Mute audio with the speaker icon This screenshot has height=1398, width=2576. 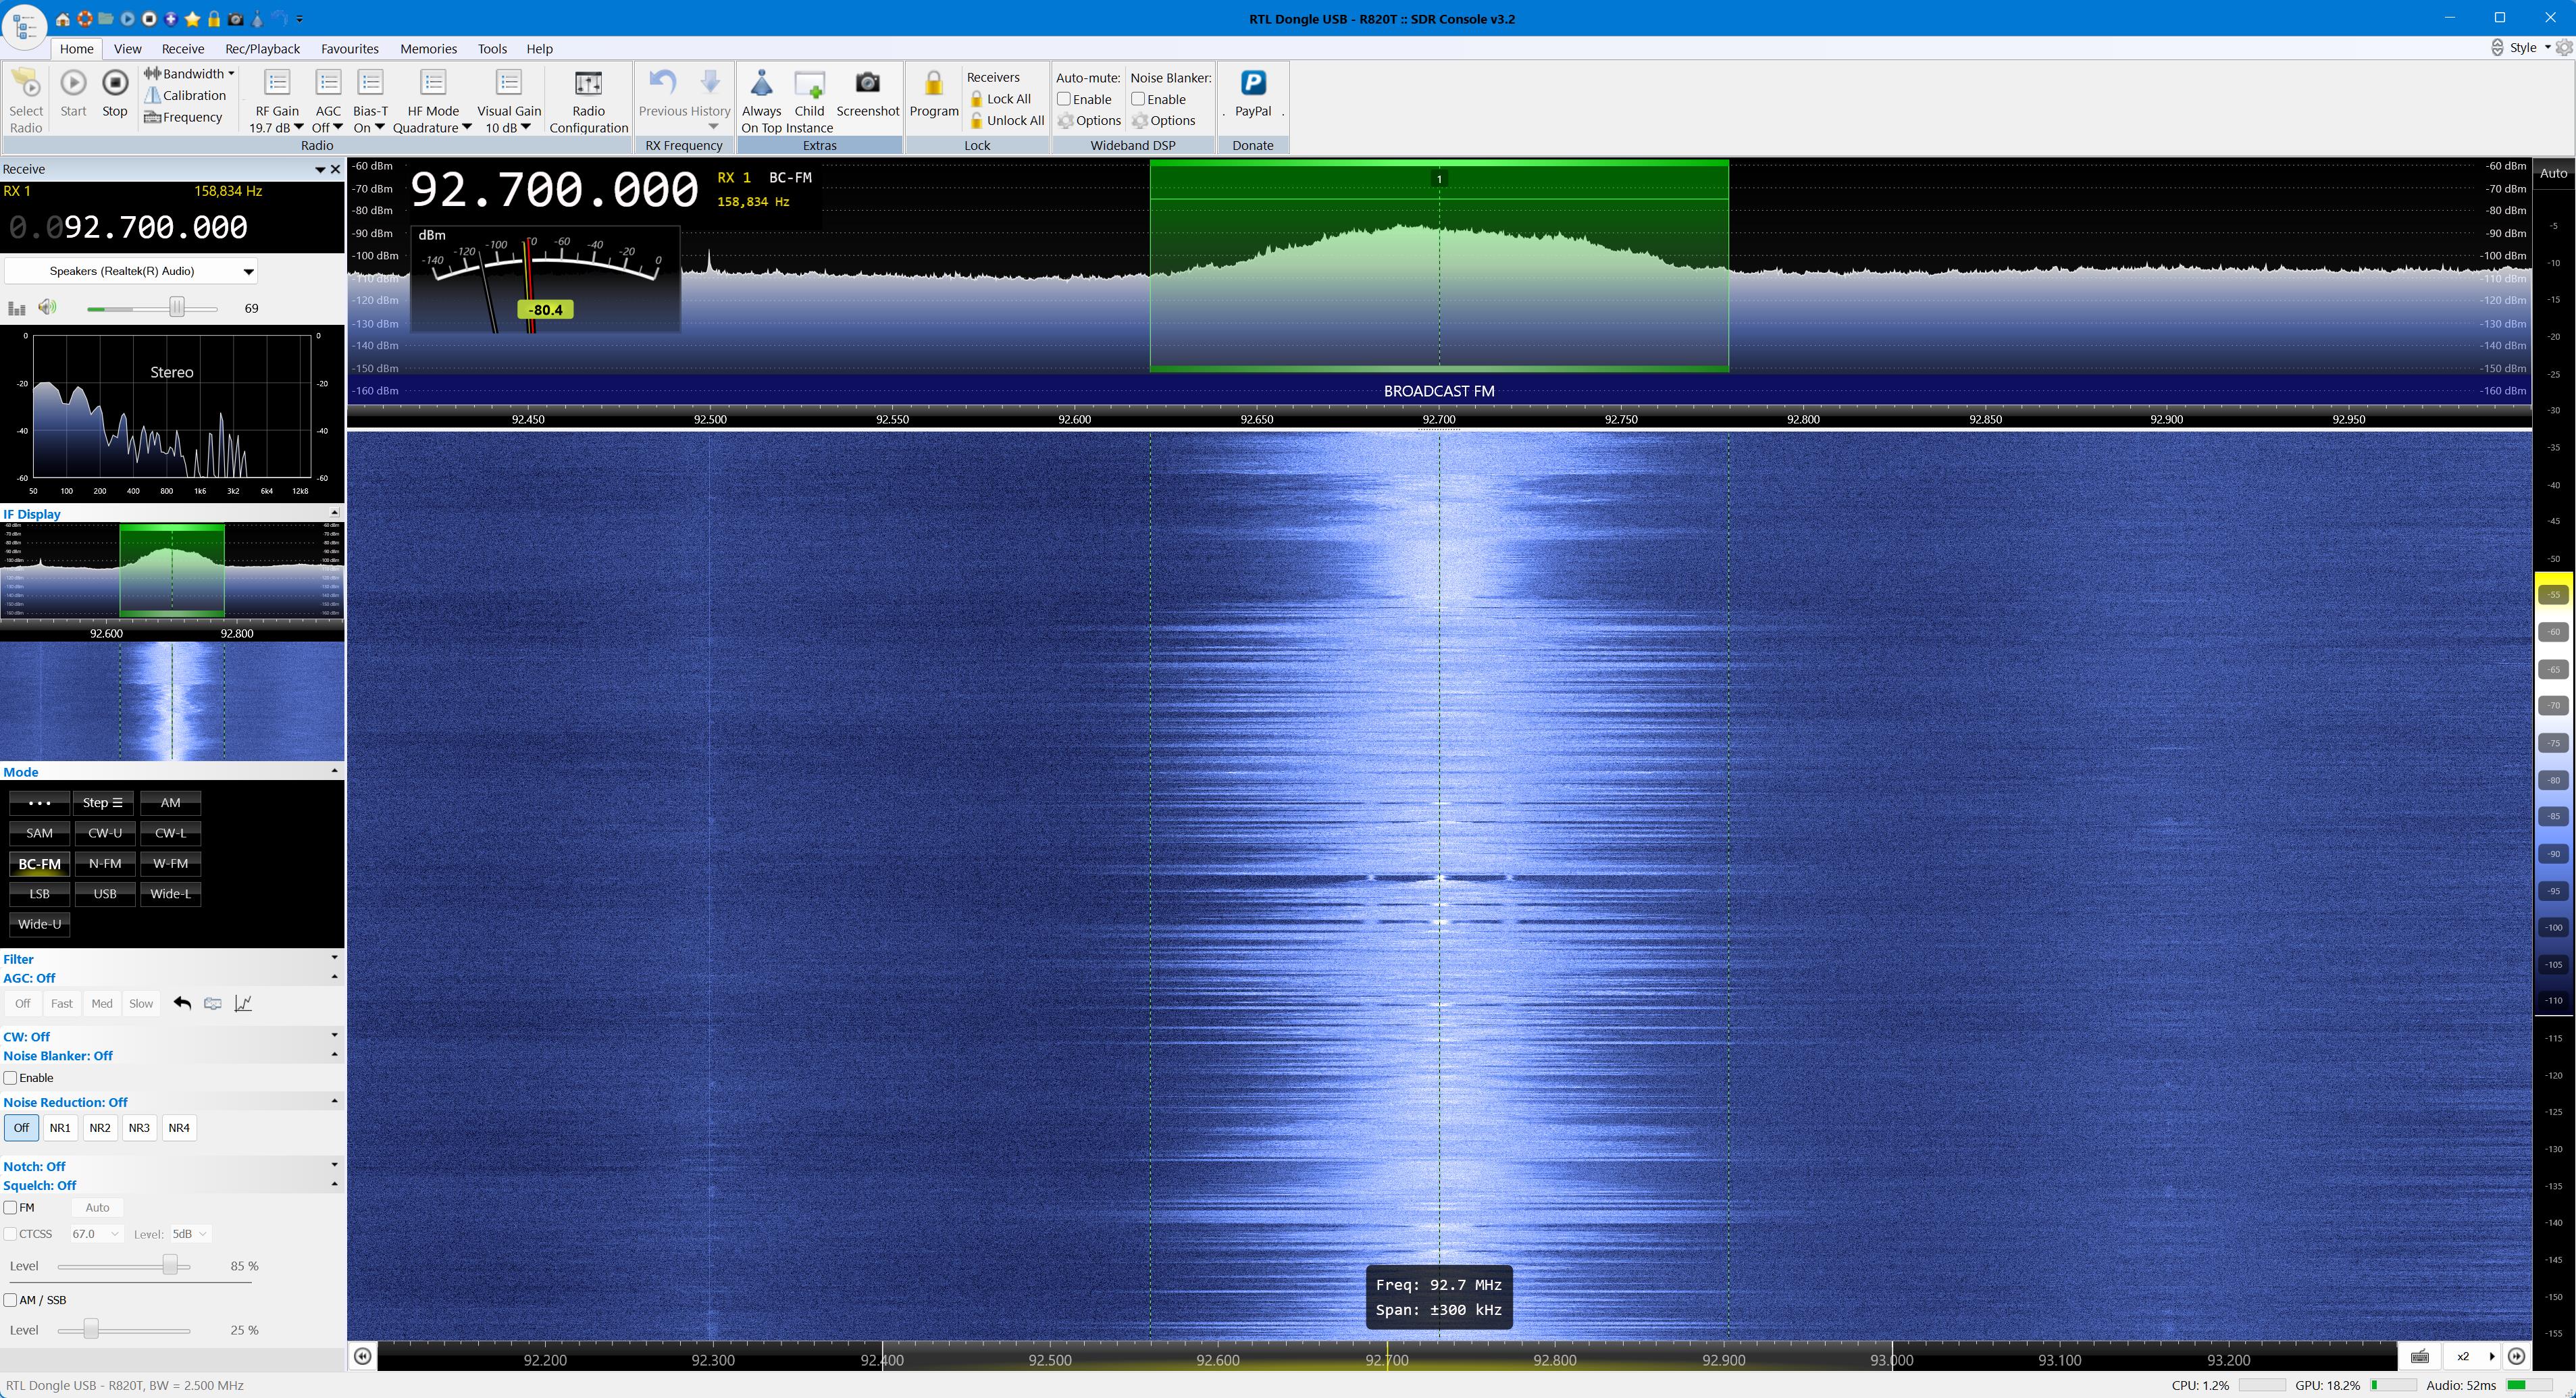(x=47, y=307)
